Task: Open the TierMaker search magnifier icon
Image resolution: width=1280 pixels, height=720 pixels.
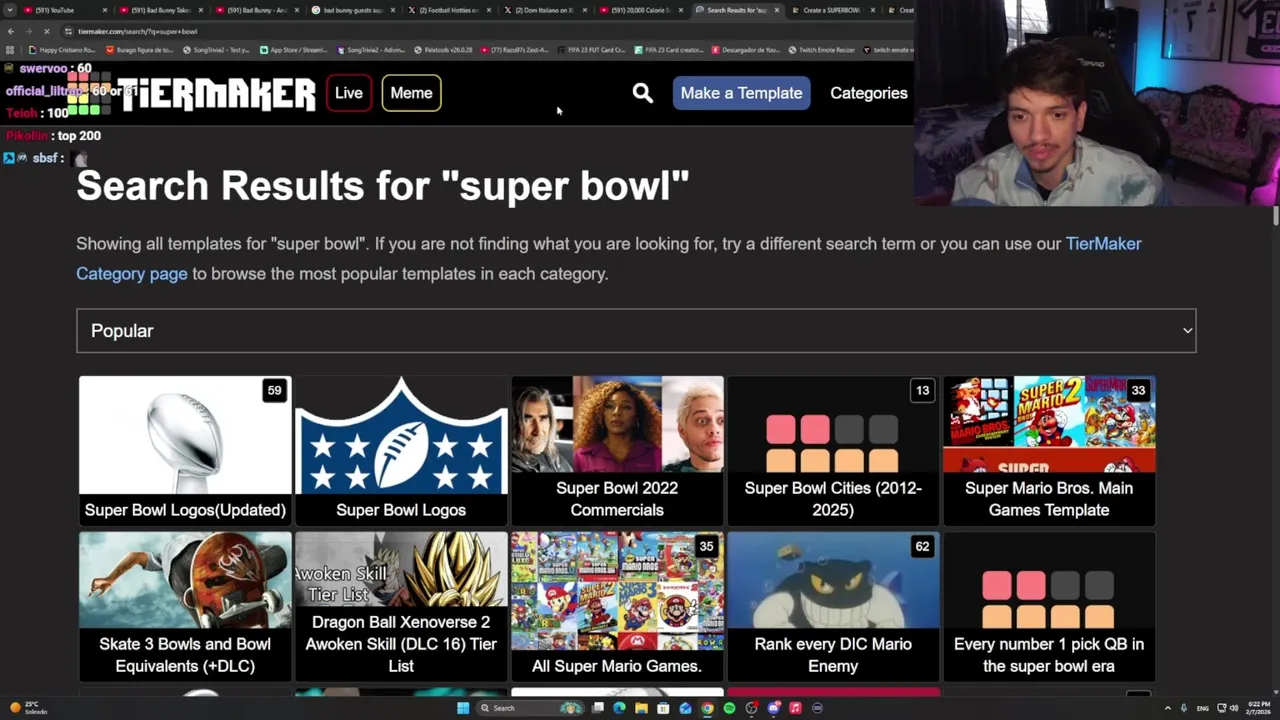Action: (x=642, y=93)
